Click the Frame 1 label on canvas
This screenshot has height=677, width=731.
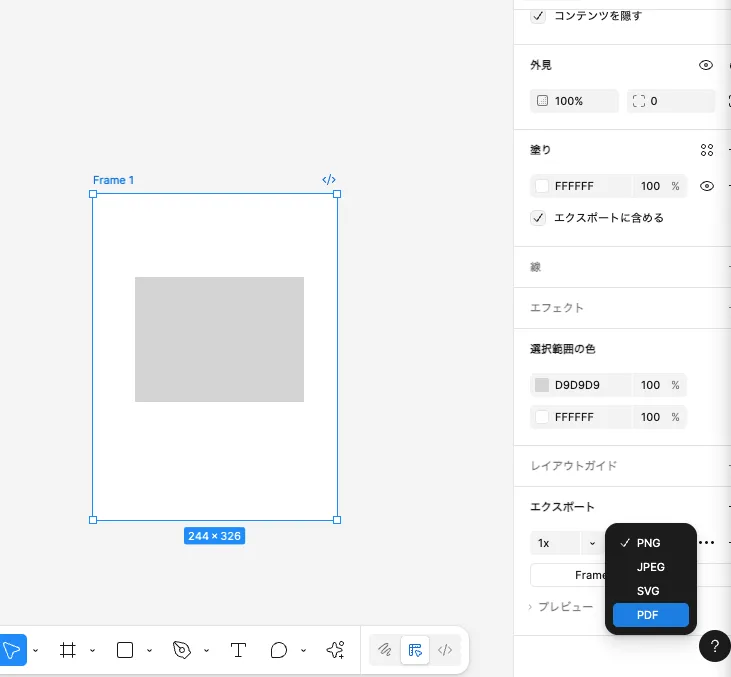pyautogui.click(x=113, y=180)
